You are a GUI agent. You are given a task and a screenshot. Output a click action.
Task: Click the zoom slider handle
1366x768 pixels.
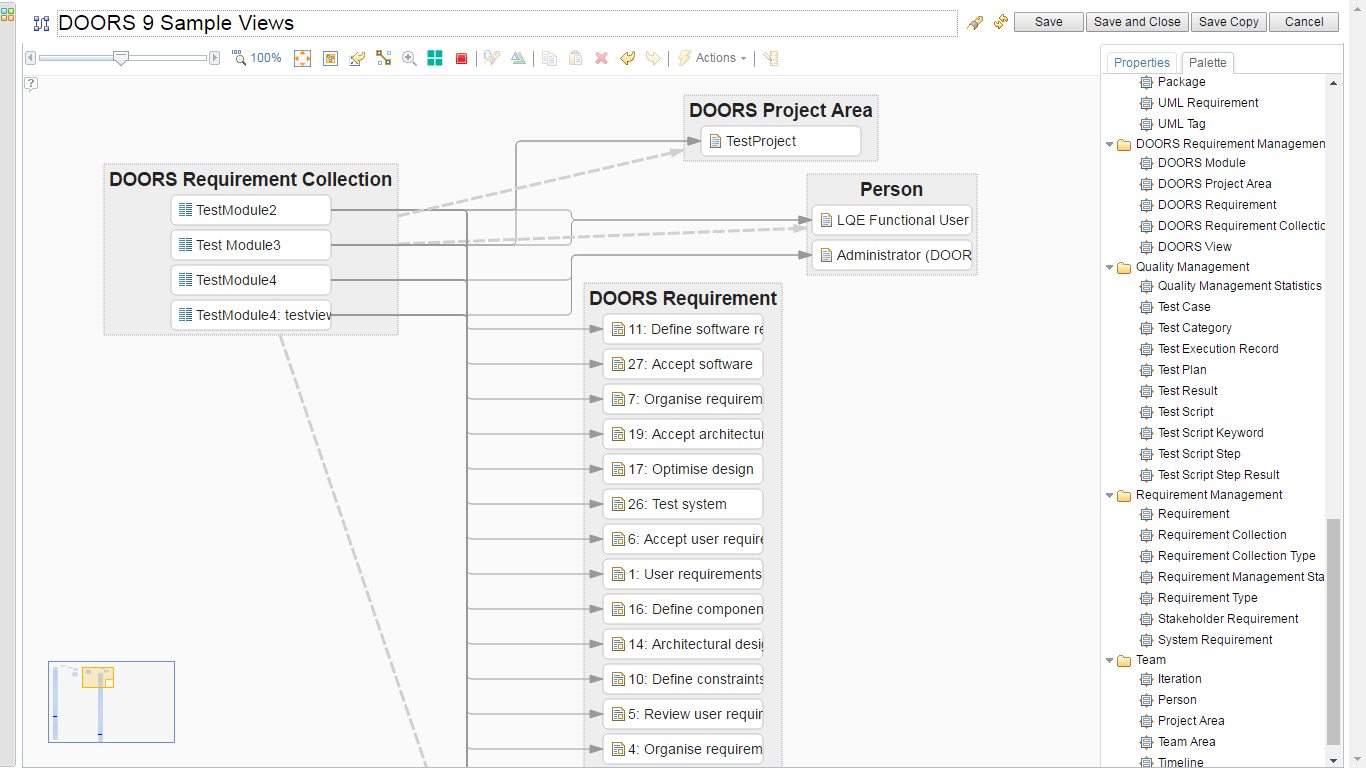pyautogui.click(x=121, y=59)
